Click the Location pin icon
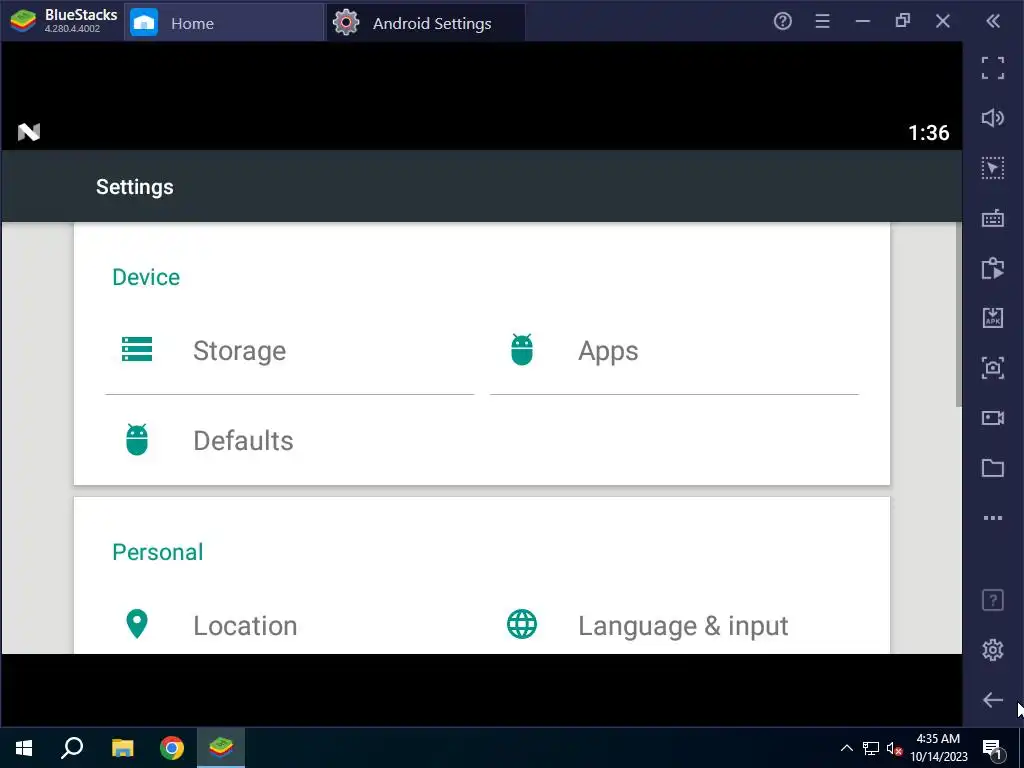Image resolution: width=1024 pixels, height=768 pixels. [x=136, y=624]
